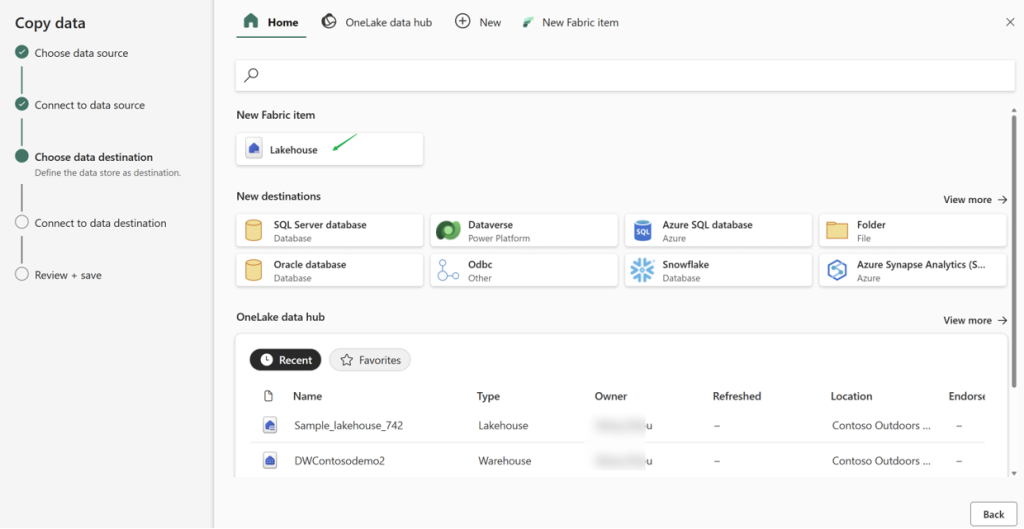Screen dimensions: 1024x529
Task: Click the OneLake data hub icon
Action: point(330,22)
